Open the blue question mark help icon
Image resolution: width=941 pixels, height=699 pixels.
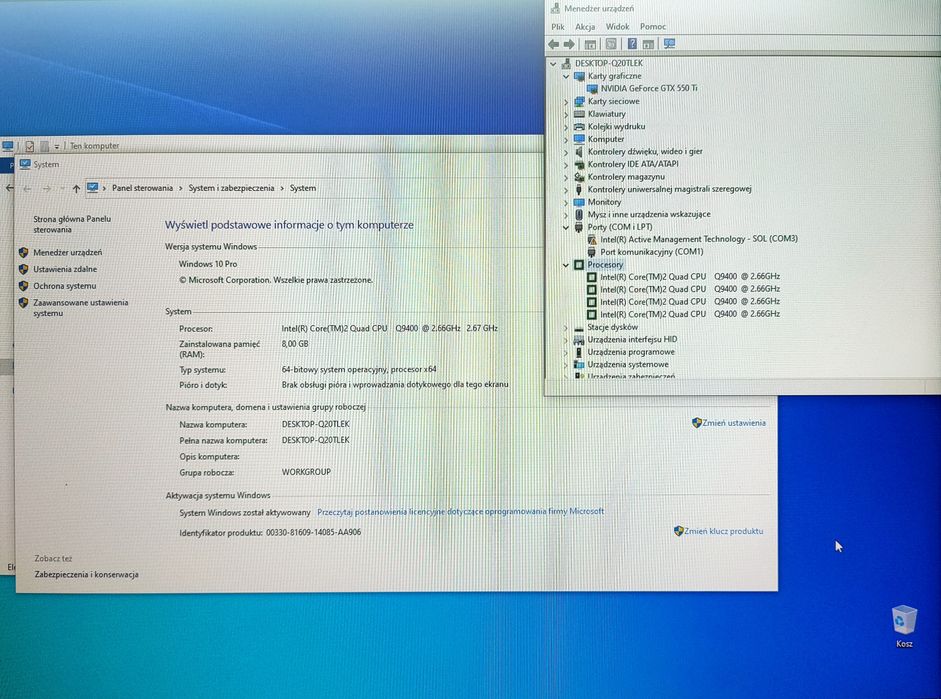coord(632,44)
